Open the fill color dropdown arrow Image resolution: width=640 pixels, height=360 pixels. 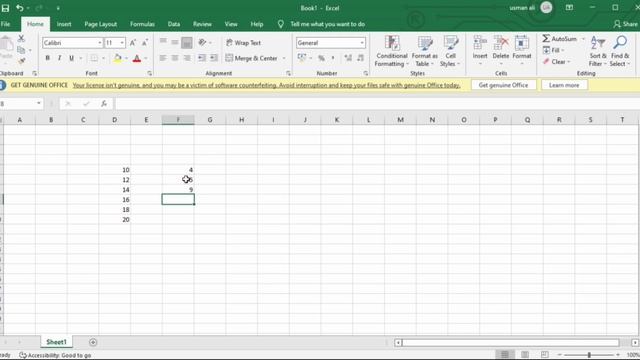[x=126, y=58]
